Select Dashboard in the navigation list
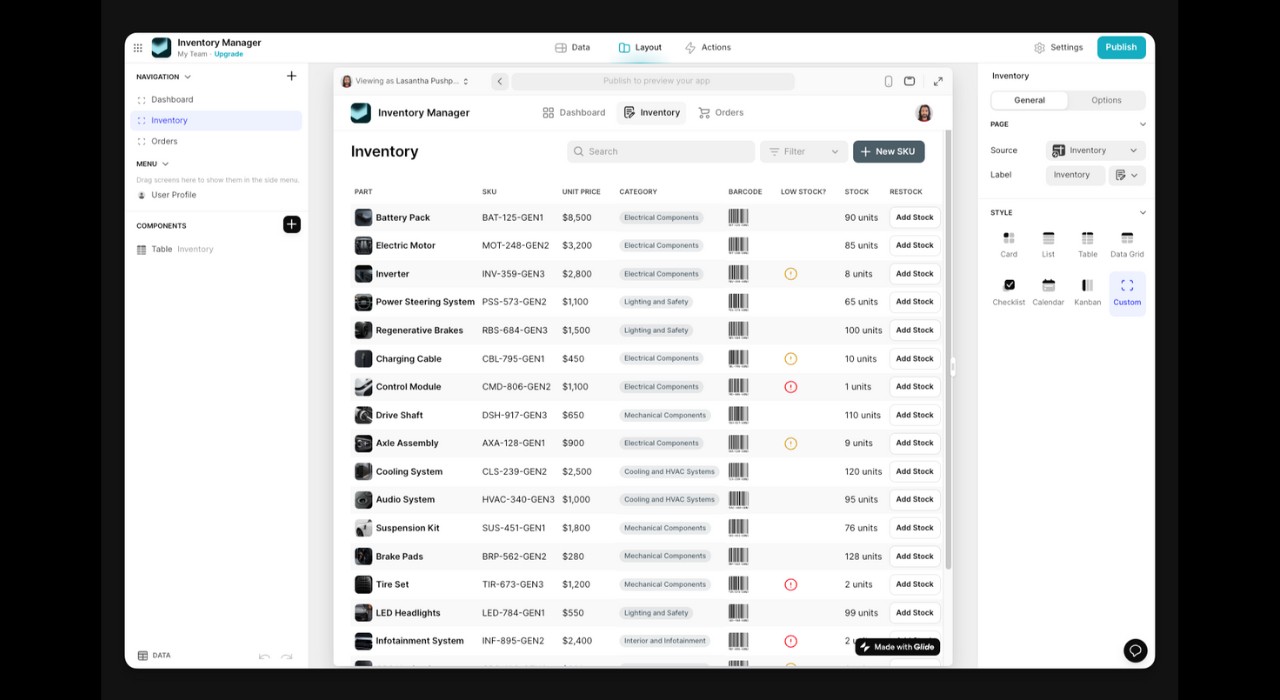 click(216, 100)
